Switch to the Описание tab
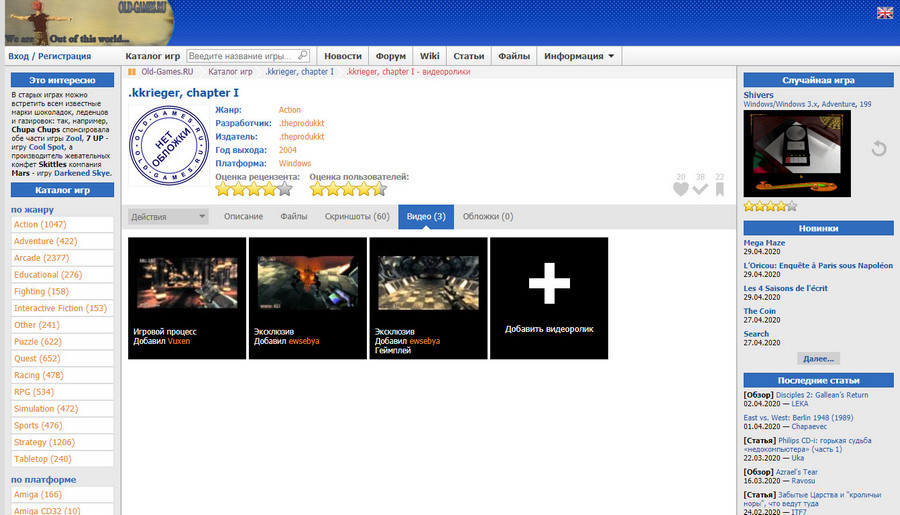Viewport: 900px width, 515px height. click(x=243, y=216)
